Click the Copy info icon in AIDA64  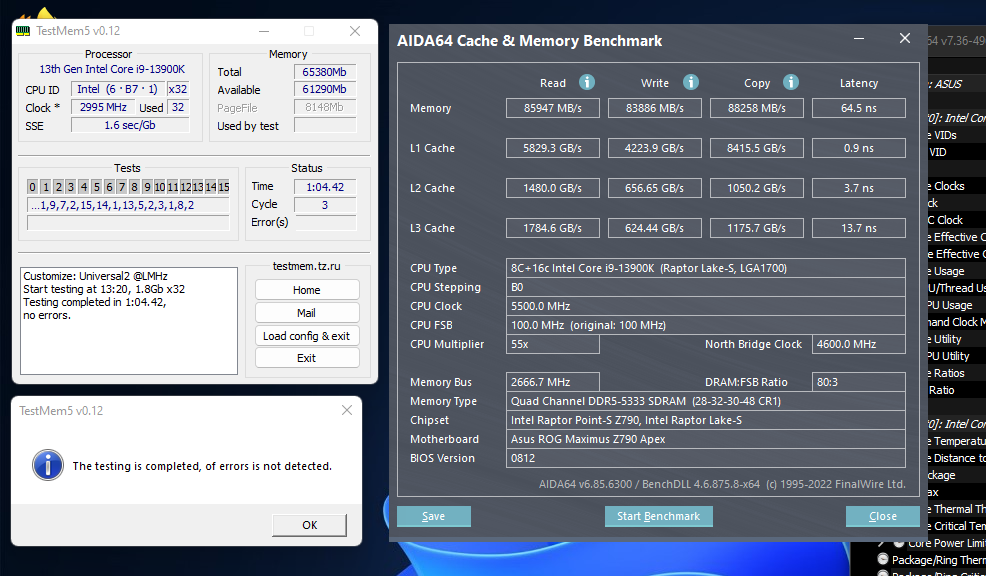[x=790, y=82]
